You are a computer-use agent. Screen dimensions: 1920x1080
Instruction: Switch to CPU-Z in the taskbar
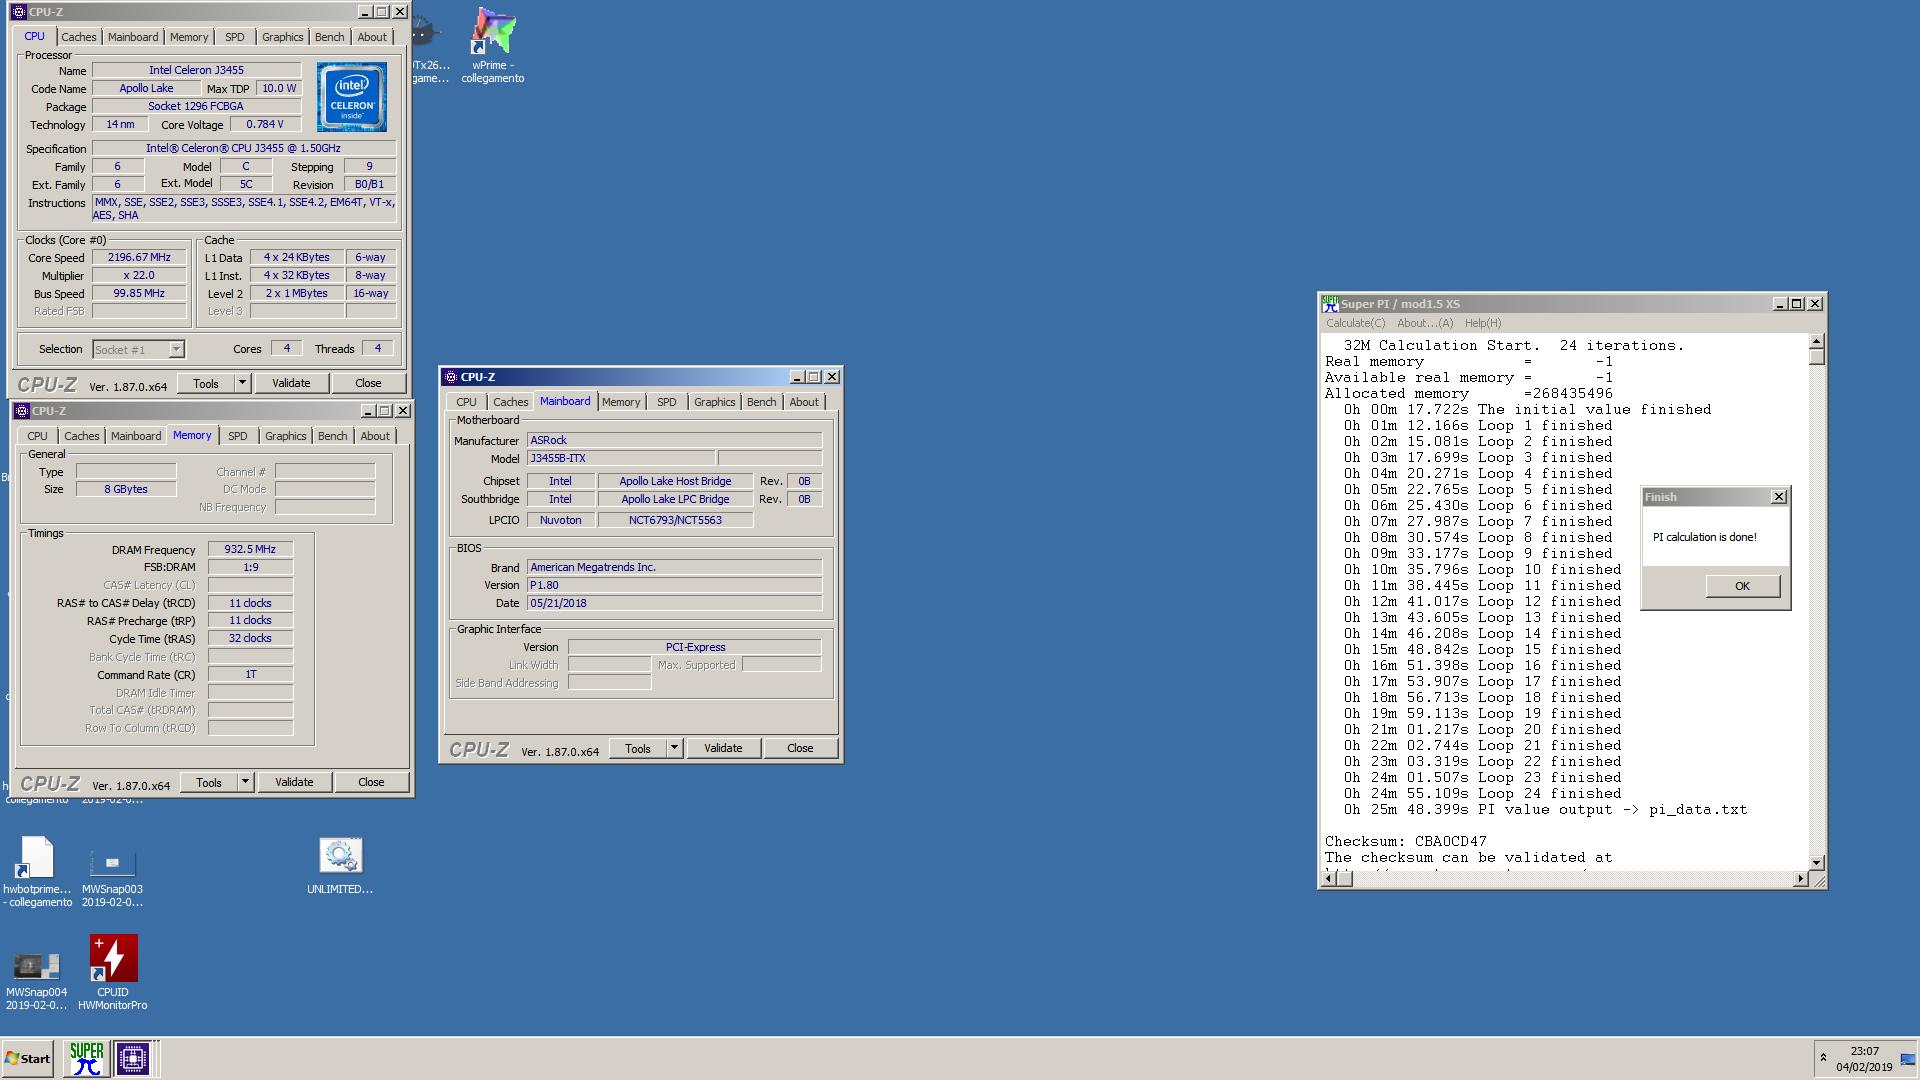tap(133, 1058)
